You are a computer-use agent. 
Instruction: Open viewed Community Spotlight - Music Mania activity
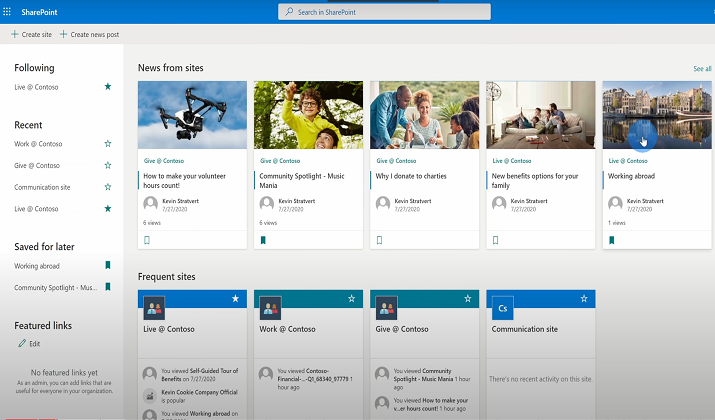click(x=432, y=379)
